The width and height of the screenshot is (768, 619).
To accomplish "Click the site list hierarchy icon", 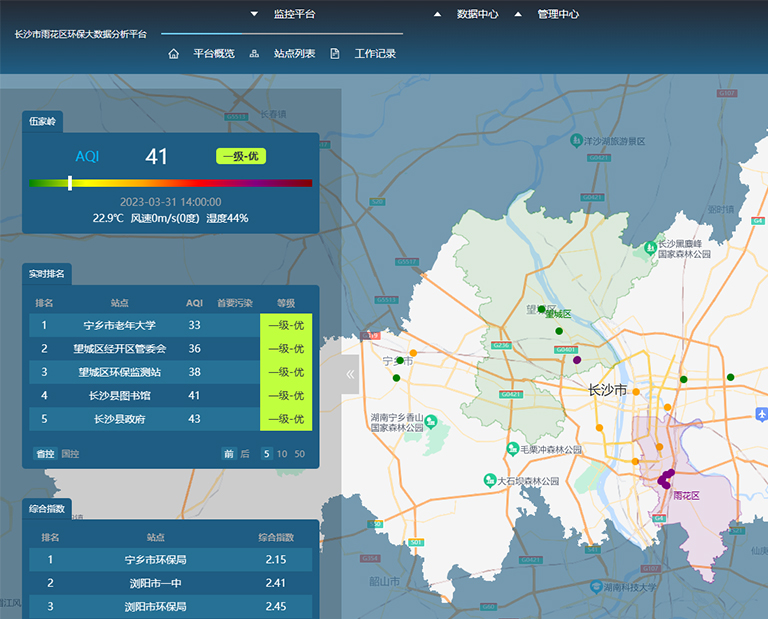I will (254, 54).
